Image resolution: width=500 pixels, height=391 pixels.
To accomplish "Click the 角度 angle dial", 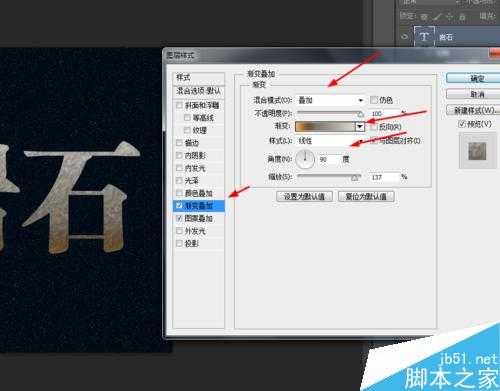I will (x=305, y=159).
